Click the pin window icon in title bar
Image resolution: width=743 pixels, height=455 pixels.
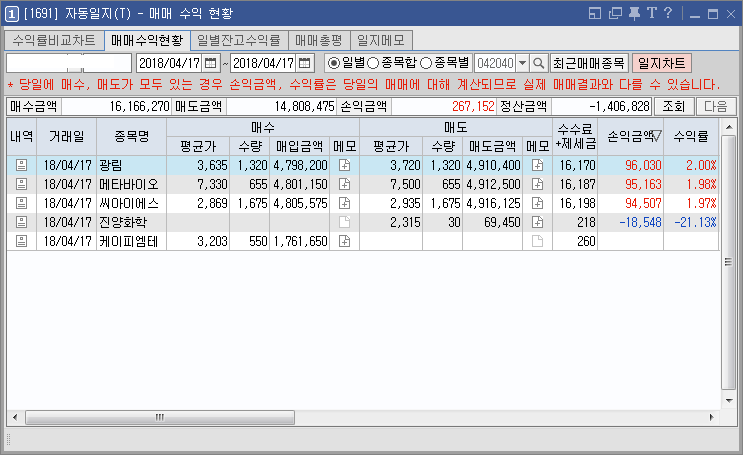tap(634, 13)
